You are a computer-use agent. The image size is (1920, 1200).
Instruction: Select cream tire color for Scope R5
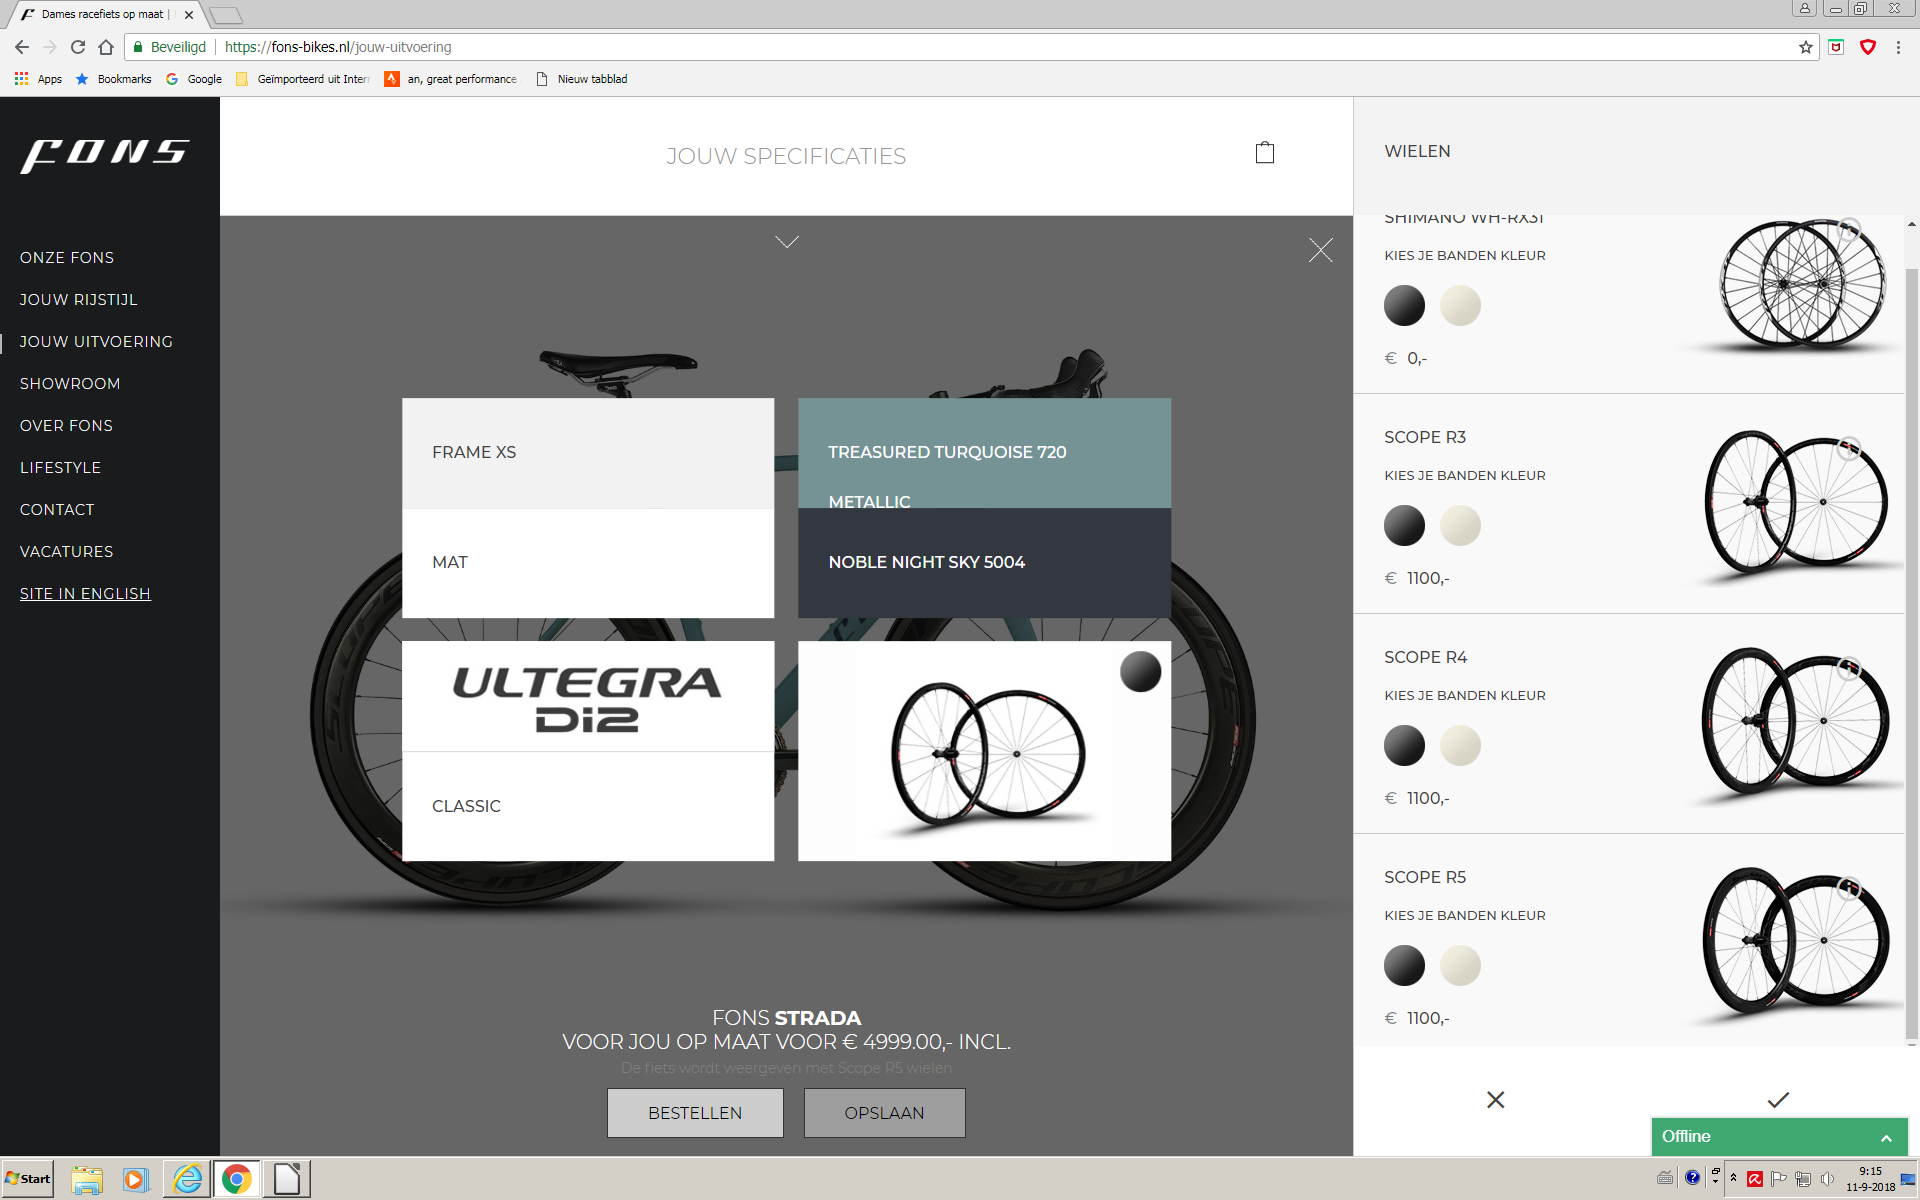[x=1460, y=965]
